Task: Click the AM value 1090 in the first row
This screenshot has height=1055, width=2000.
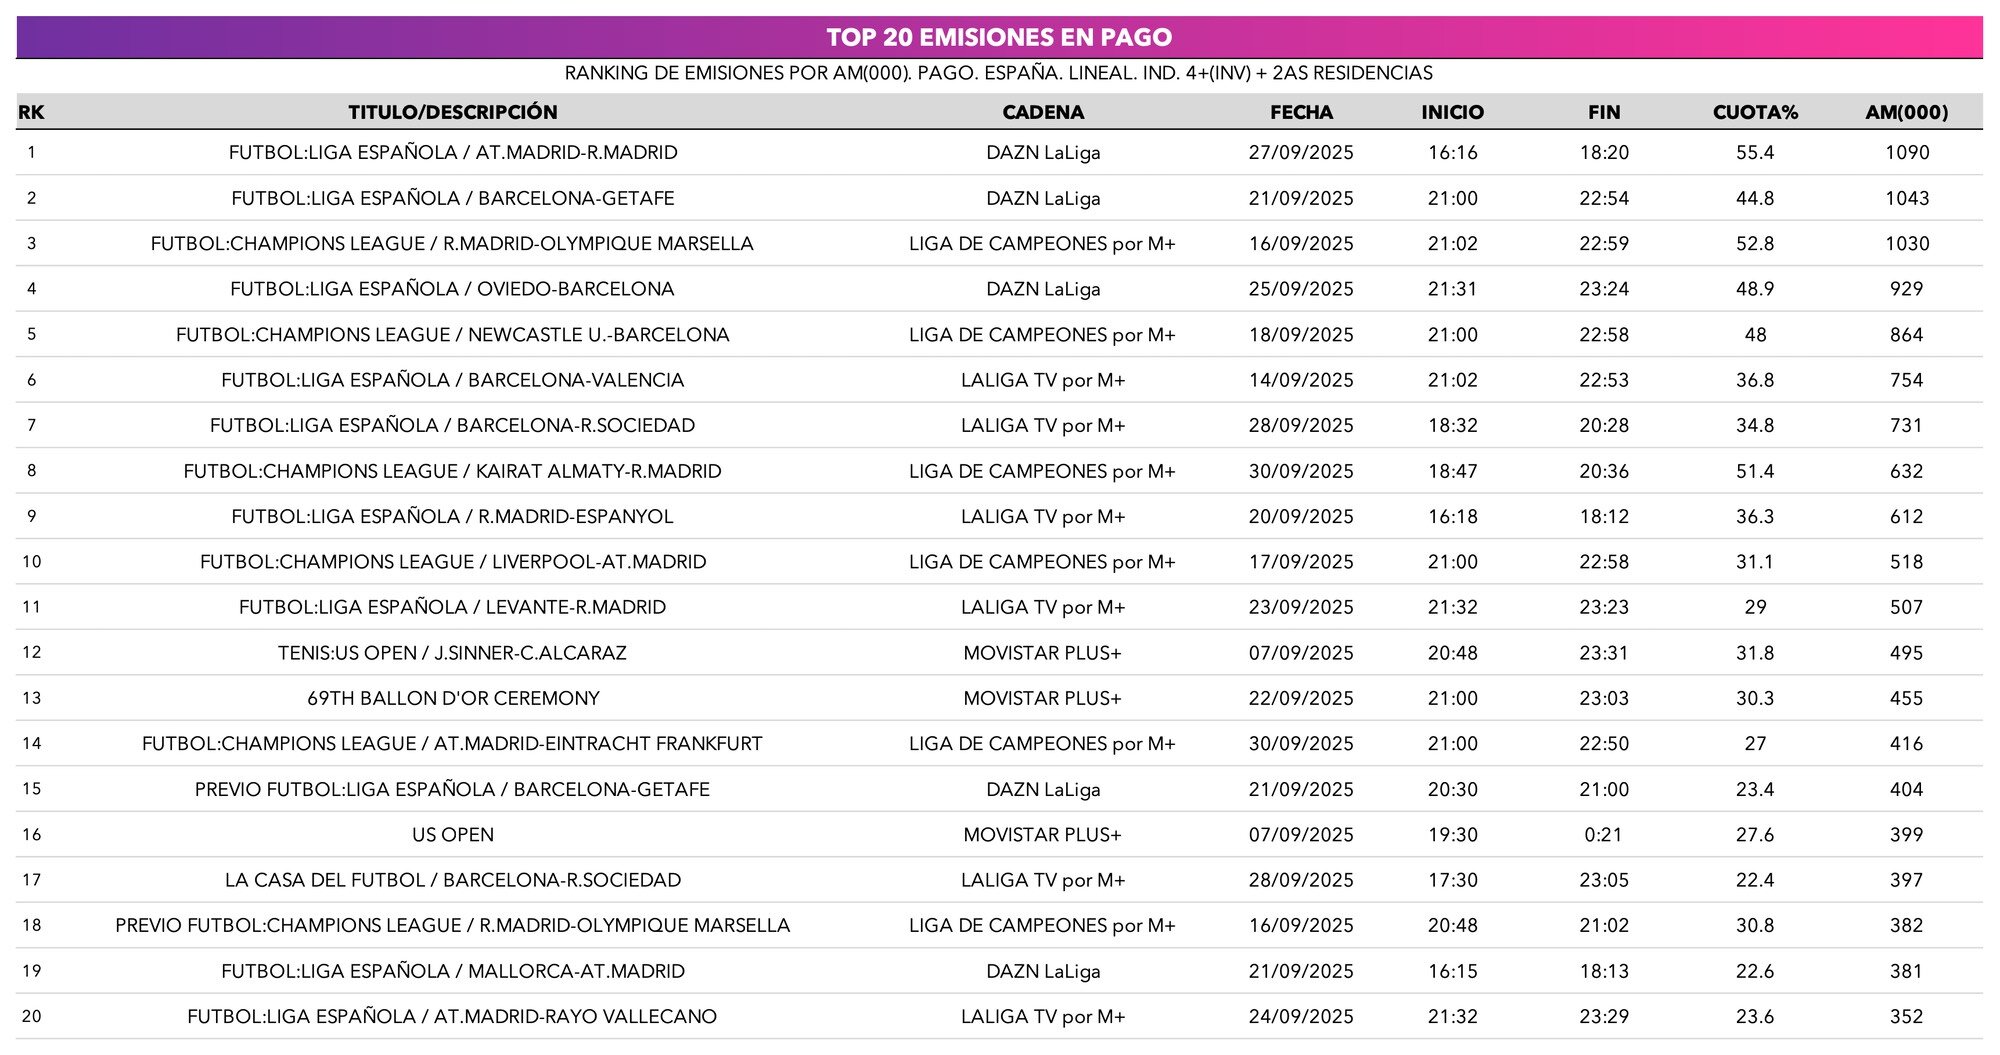Action: click(1908, 152)
